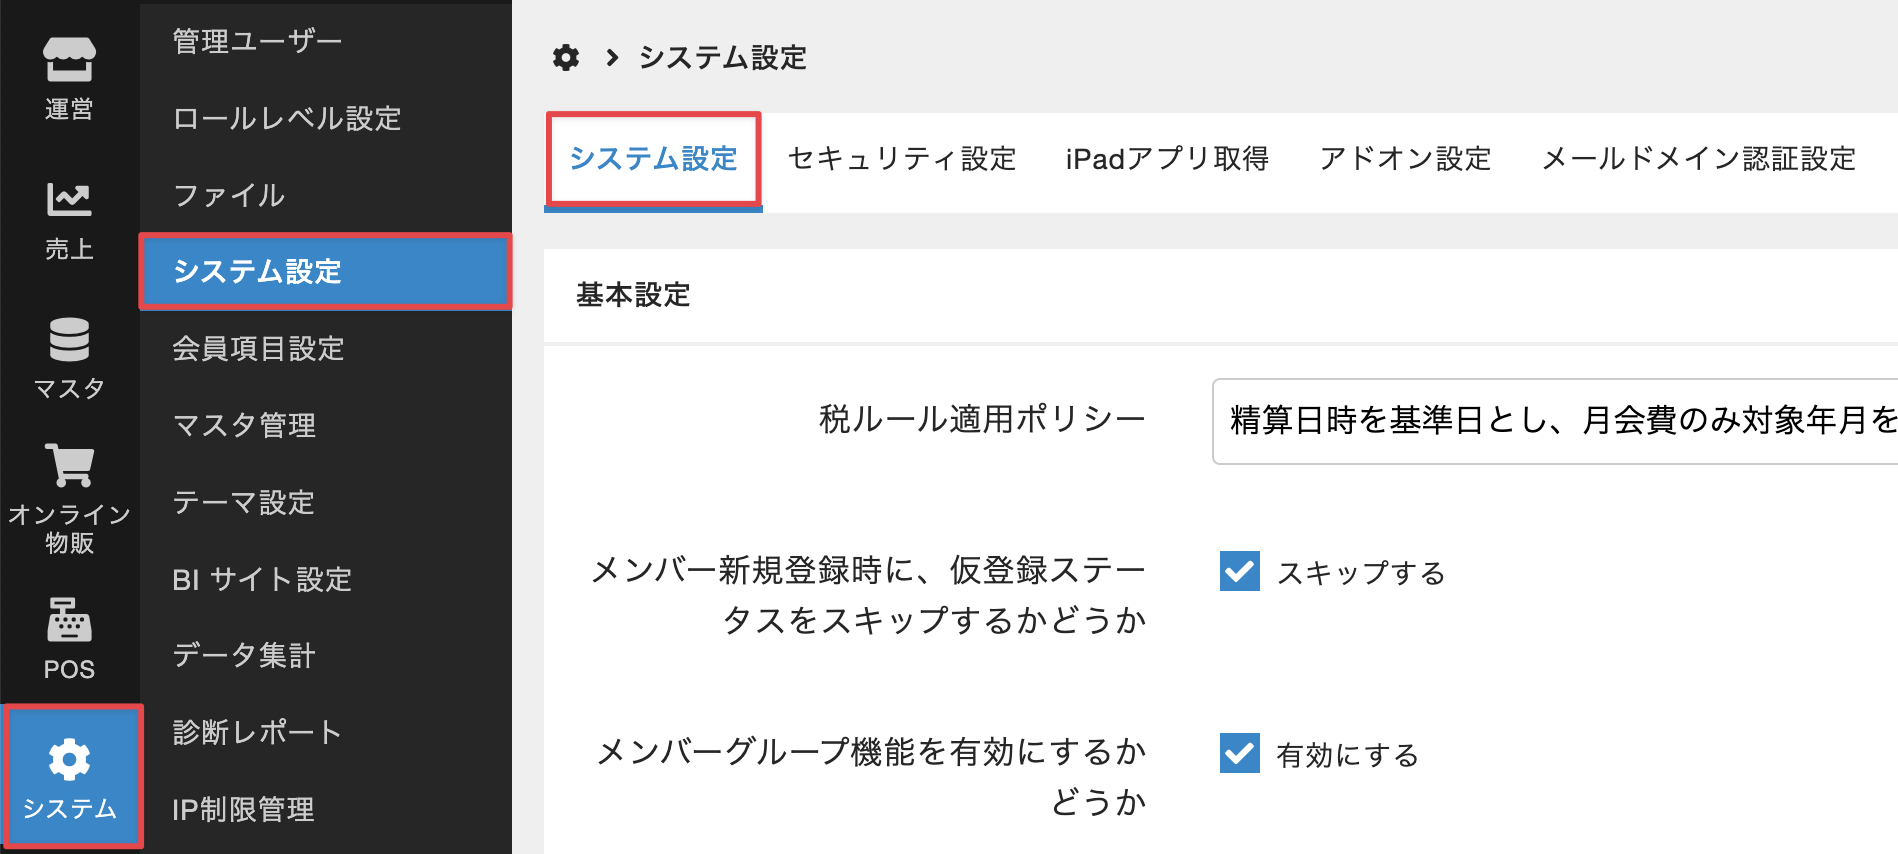Open the メールドメイン認証設定 tab

point(1698,159)
